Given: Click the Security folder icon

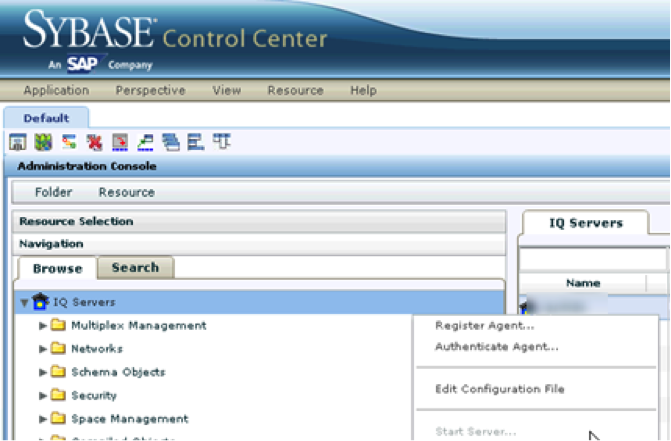Looking at the screenshot, I should [58, 395].
